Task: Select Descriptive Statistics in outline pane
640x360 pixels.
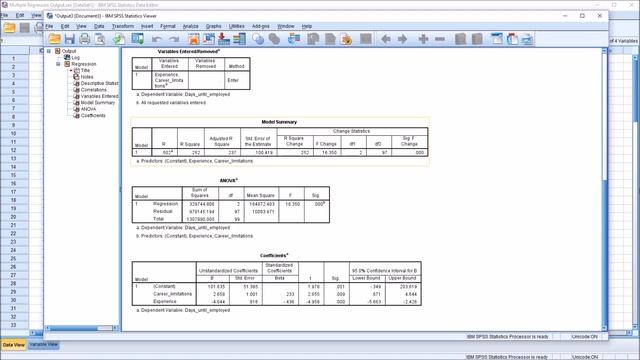Action: [99, 83]
